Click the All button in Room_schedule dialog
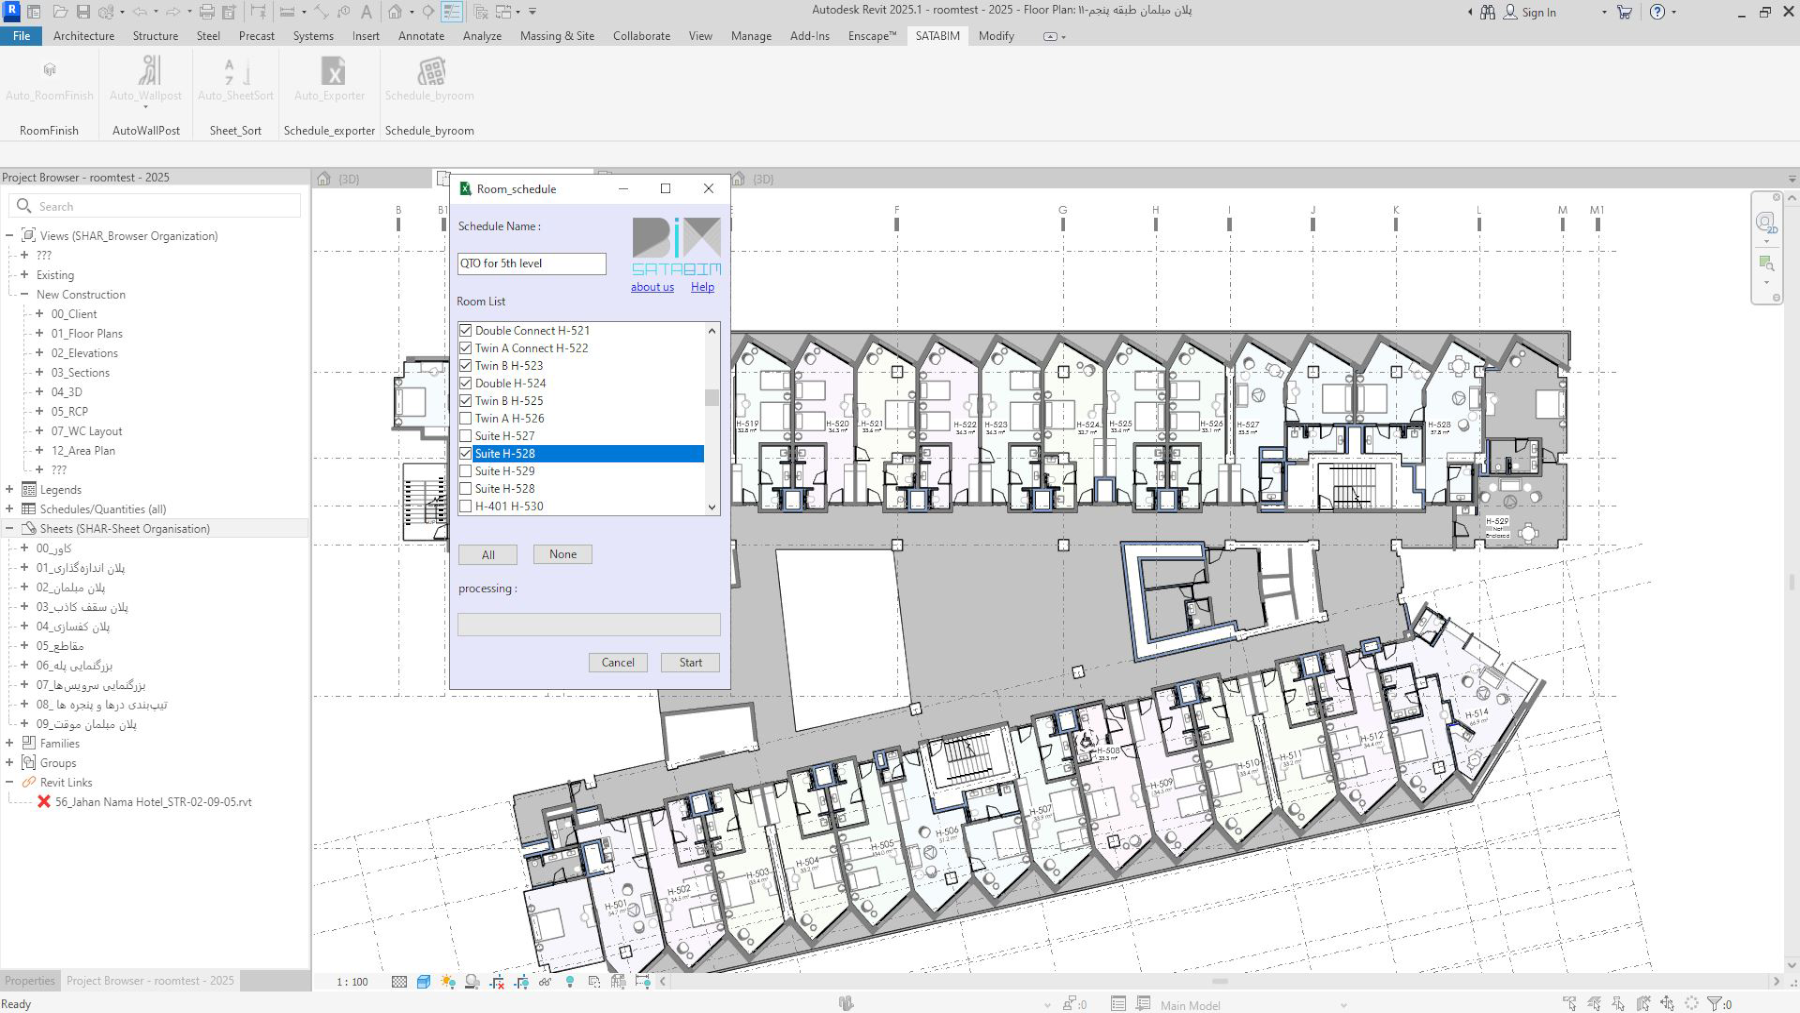This screenshot has height=1013, width=1800. (488, 555)
